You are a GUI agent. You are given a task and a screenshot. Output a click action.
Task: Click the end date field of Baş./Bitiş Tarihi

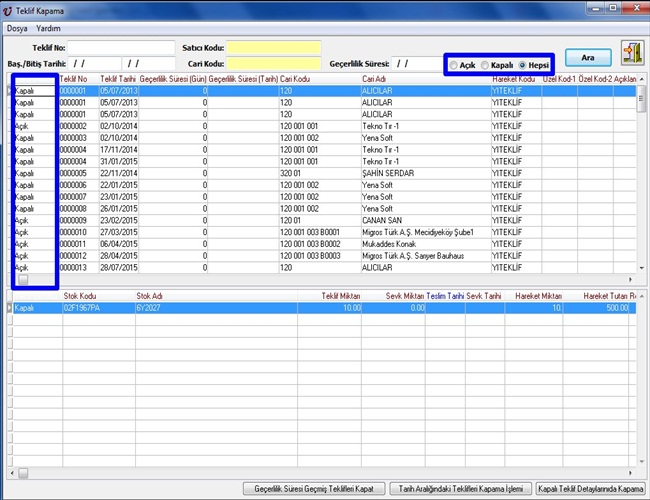coord(148,63)
